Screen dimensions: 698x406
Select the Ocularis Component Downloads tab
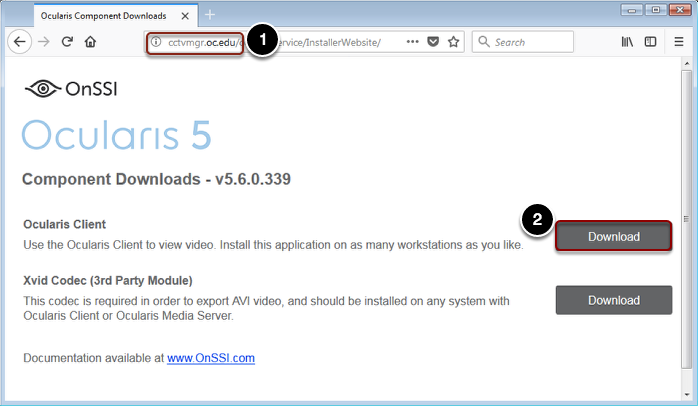pos(116,16)
